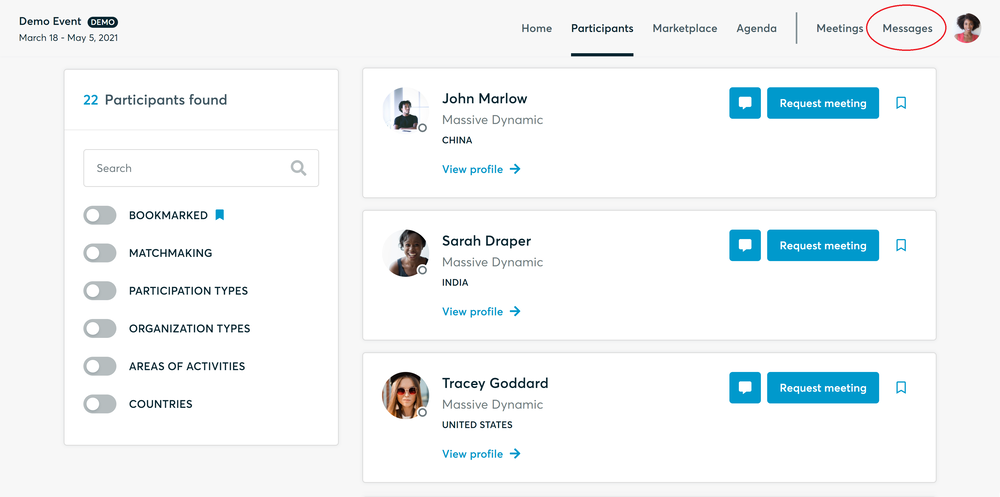Open the Messages tab
Screen dimensions: 1000x497
pyautogui.click(x=907, y=29)
